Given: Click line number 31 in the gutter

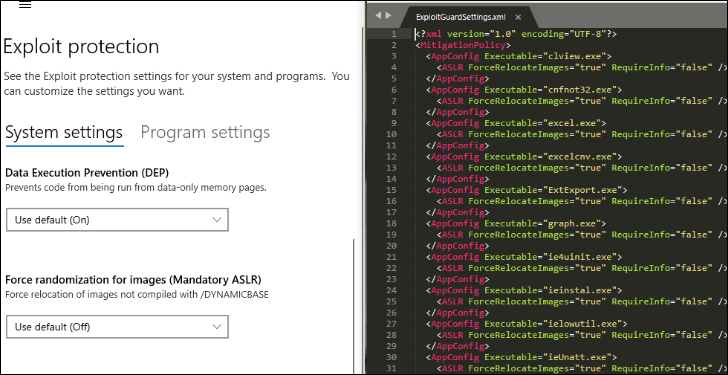Looking at the screenshot, I should pos(391,368).
